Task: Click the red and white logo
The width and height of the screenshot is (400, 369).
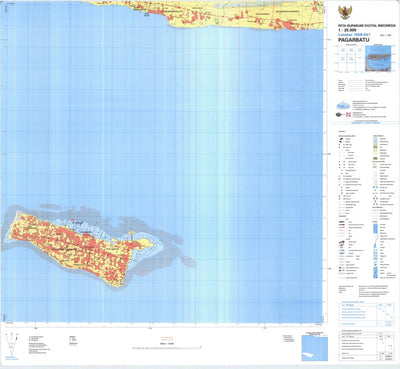Action: [348, 114]
